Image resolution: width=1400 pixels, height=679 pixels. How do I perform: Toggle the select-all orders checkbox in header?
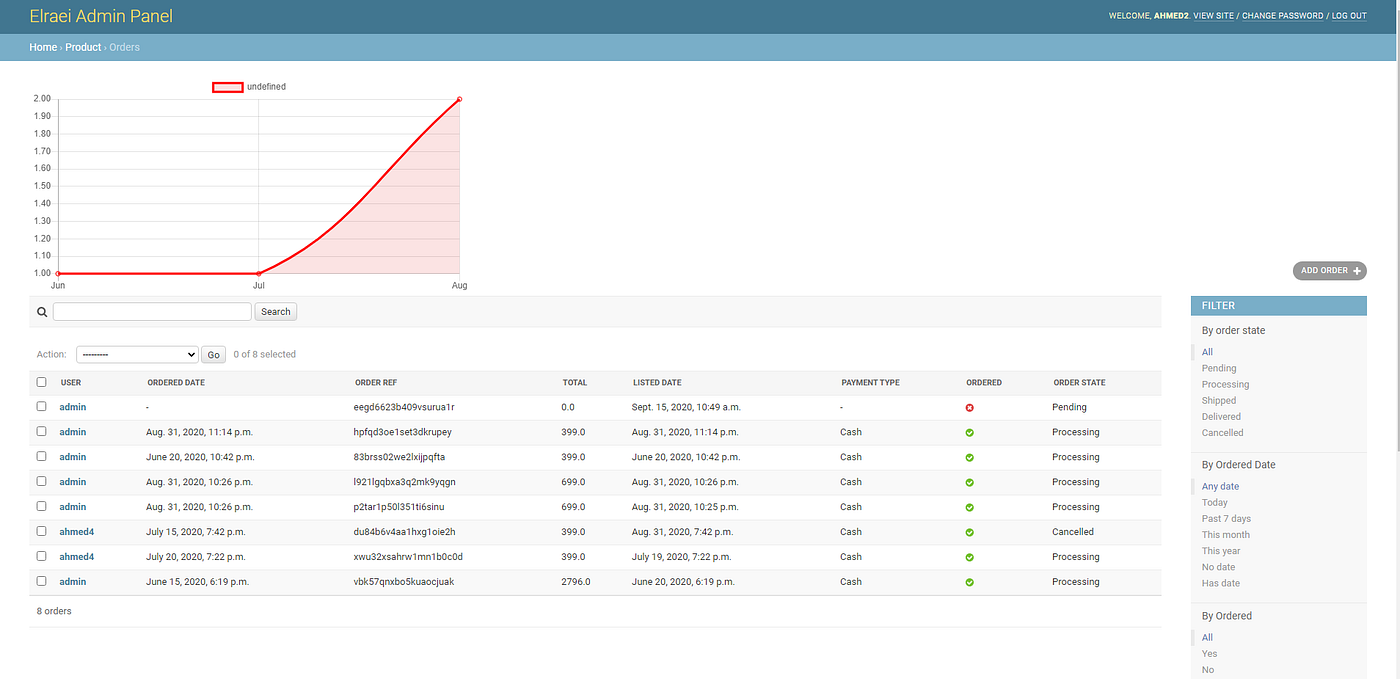pyautogui.click(x=42, y=382)
